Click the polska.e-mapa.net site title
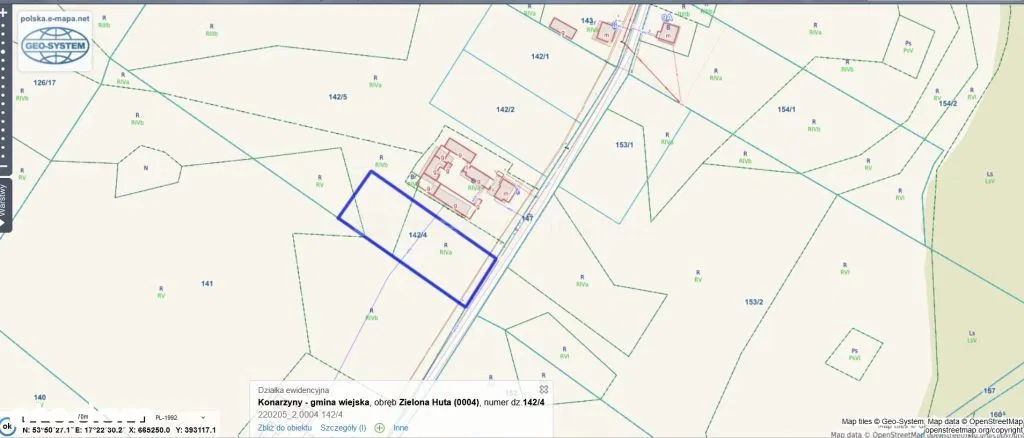The width and height of the screenshot is (1024, 438). click(x=55, y=18)
